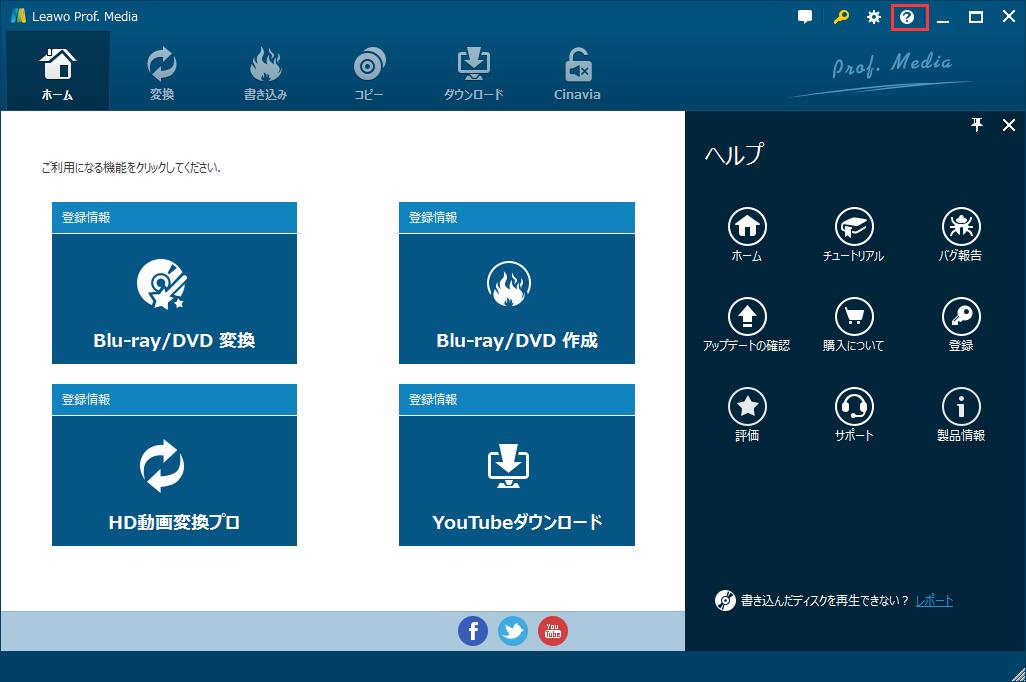Show 製品情報 product info icon
This screenshot has height=682, width=1026.
[960, 407]
